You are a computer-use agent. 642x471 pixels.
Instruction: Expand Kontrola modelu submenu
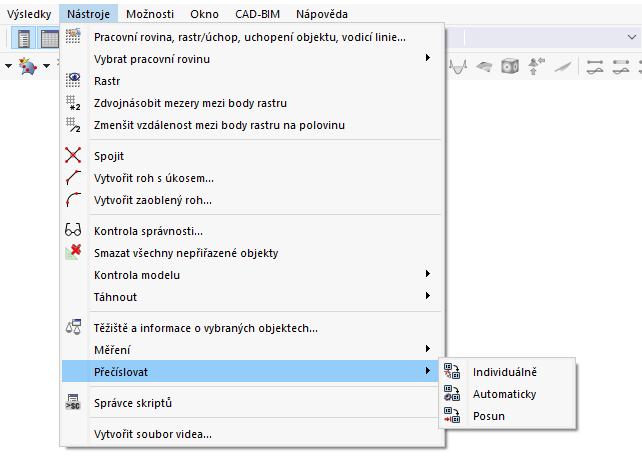252,275
